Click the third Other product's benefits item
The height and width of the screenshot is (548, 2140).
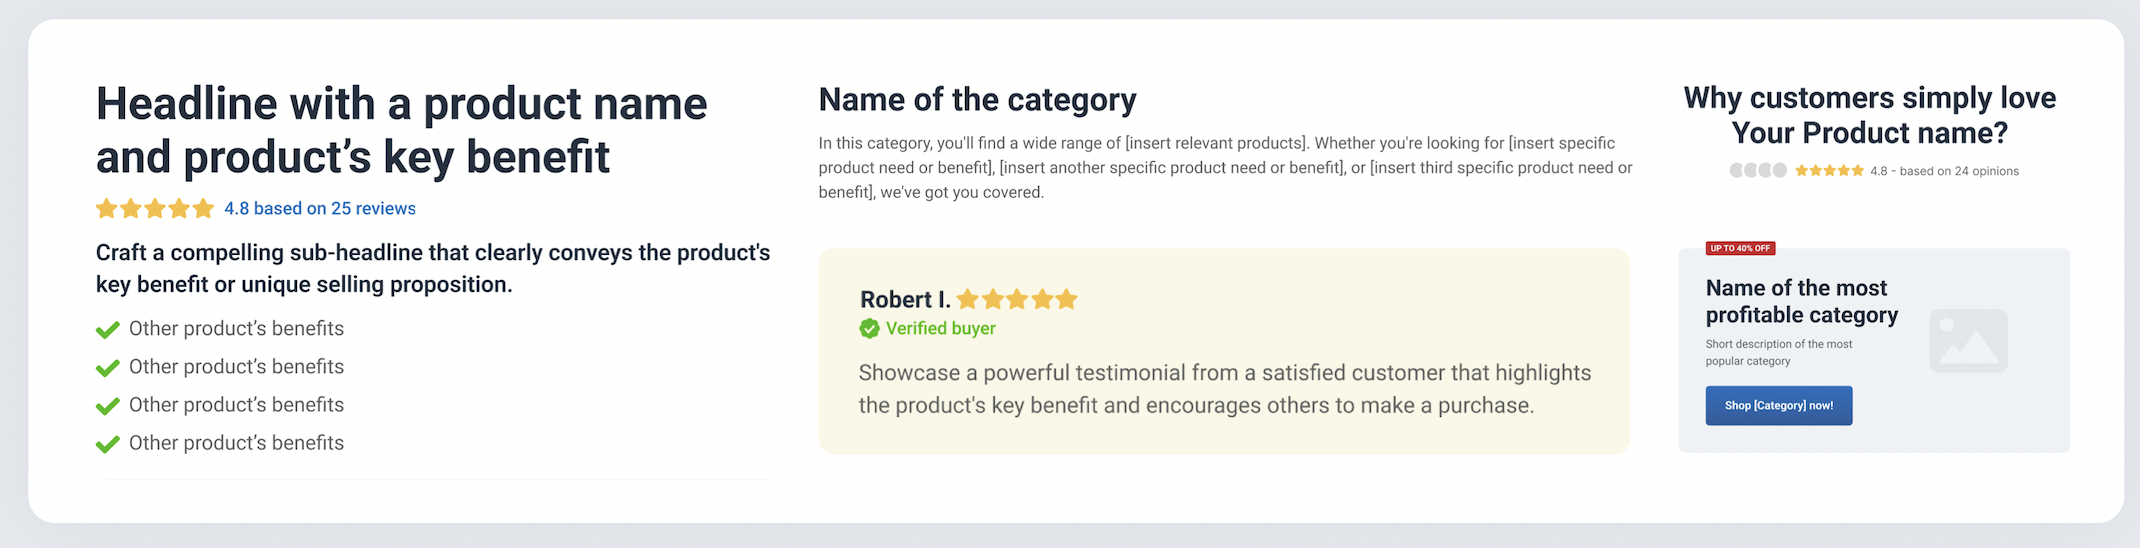click(236, 405)
